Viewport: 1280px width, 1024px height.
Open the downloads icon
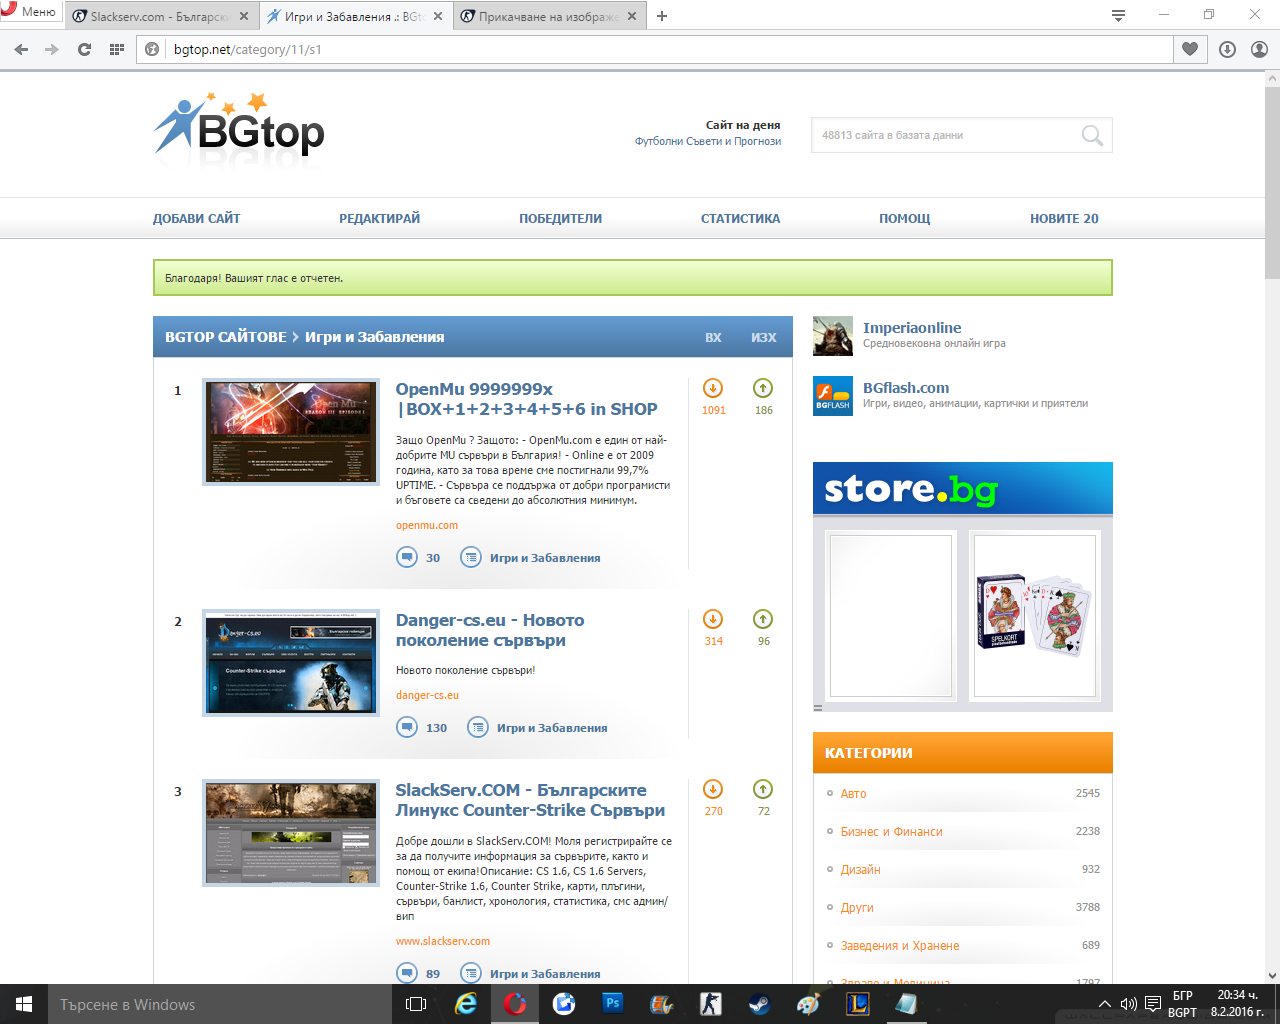click(x=1228, y=49)
